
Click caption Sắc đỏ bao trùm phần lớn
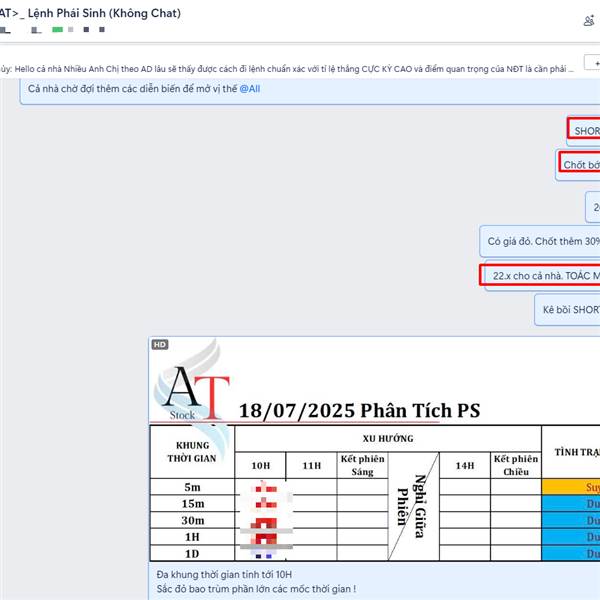coord(256,589)
